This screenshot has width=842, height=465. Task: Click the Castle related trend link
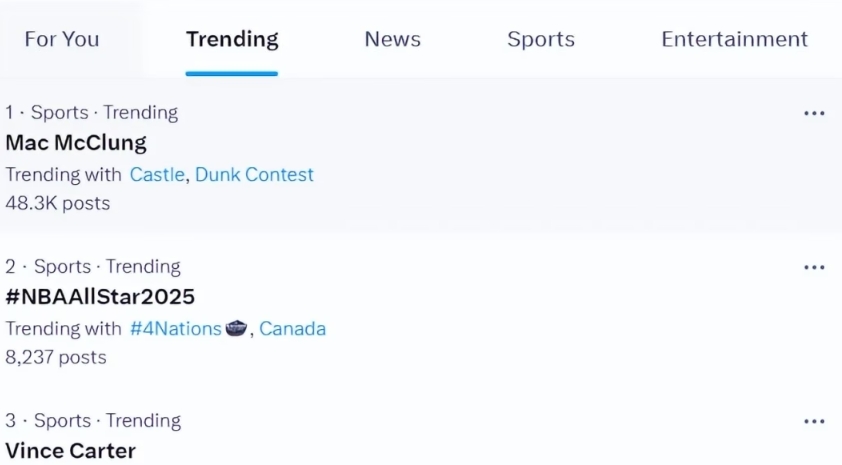[157, 174]
